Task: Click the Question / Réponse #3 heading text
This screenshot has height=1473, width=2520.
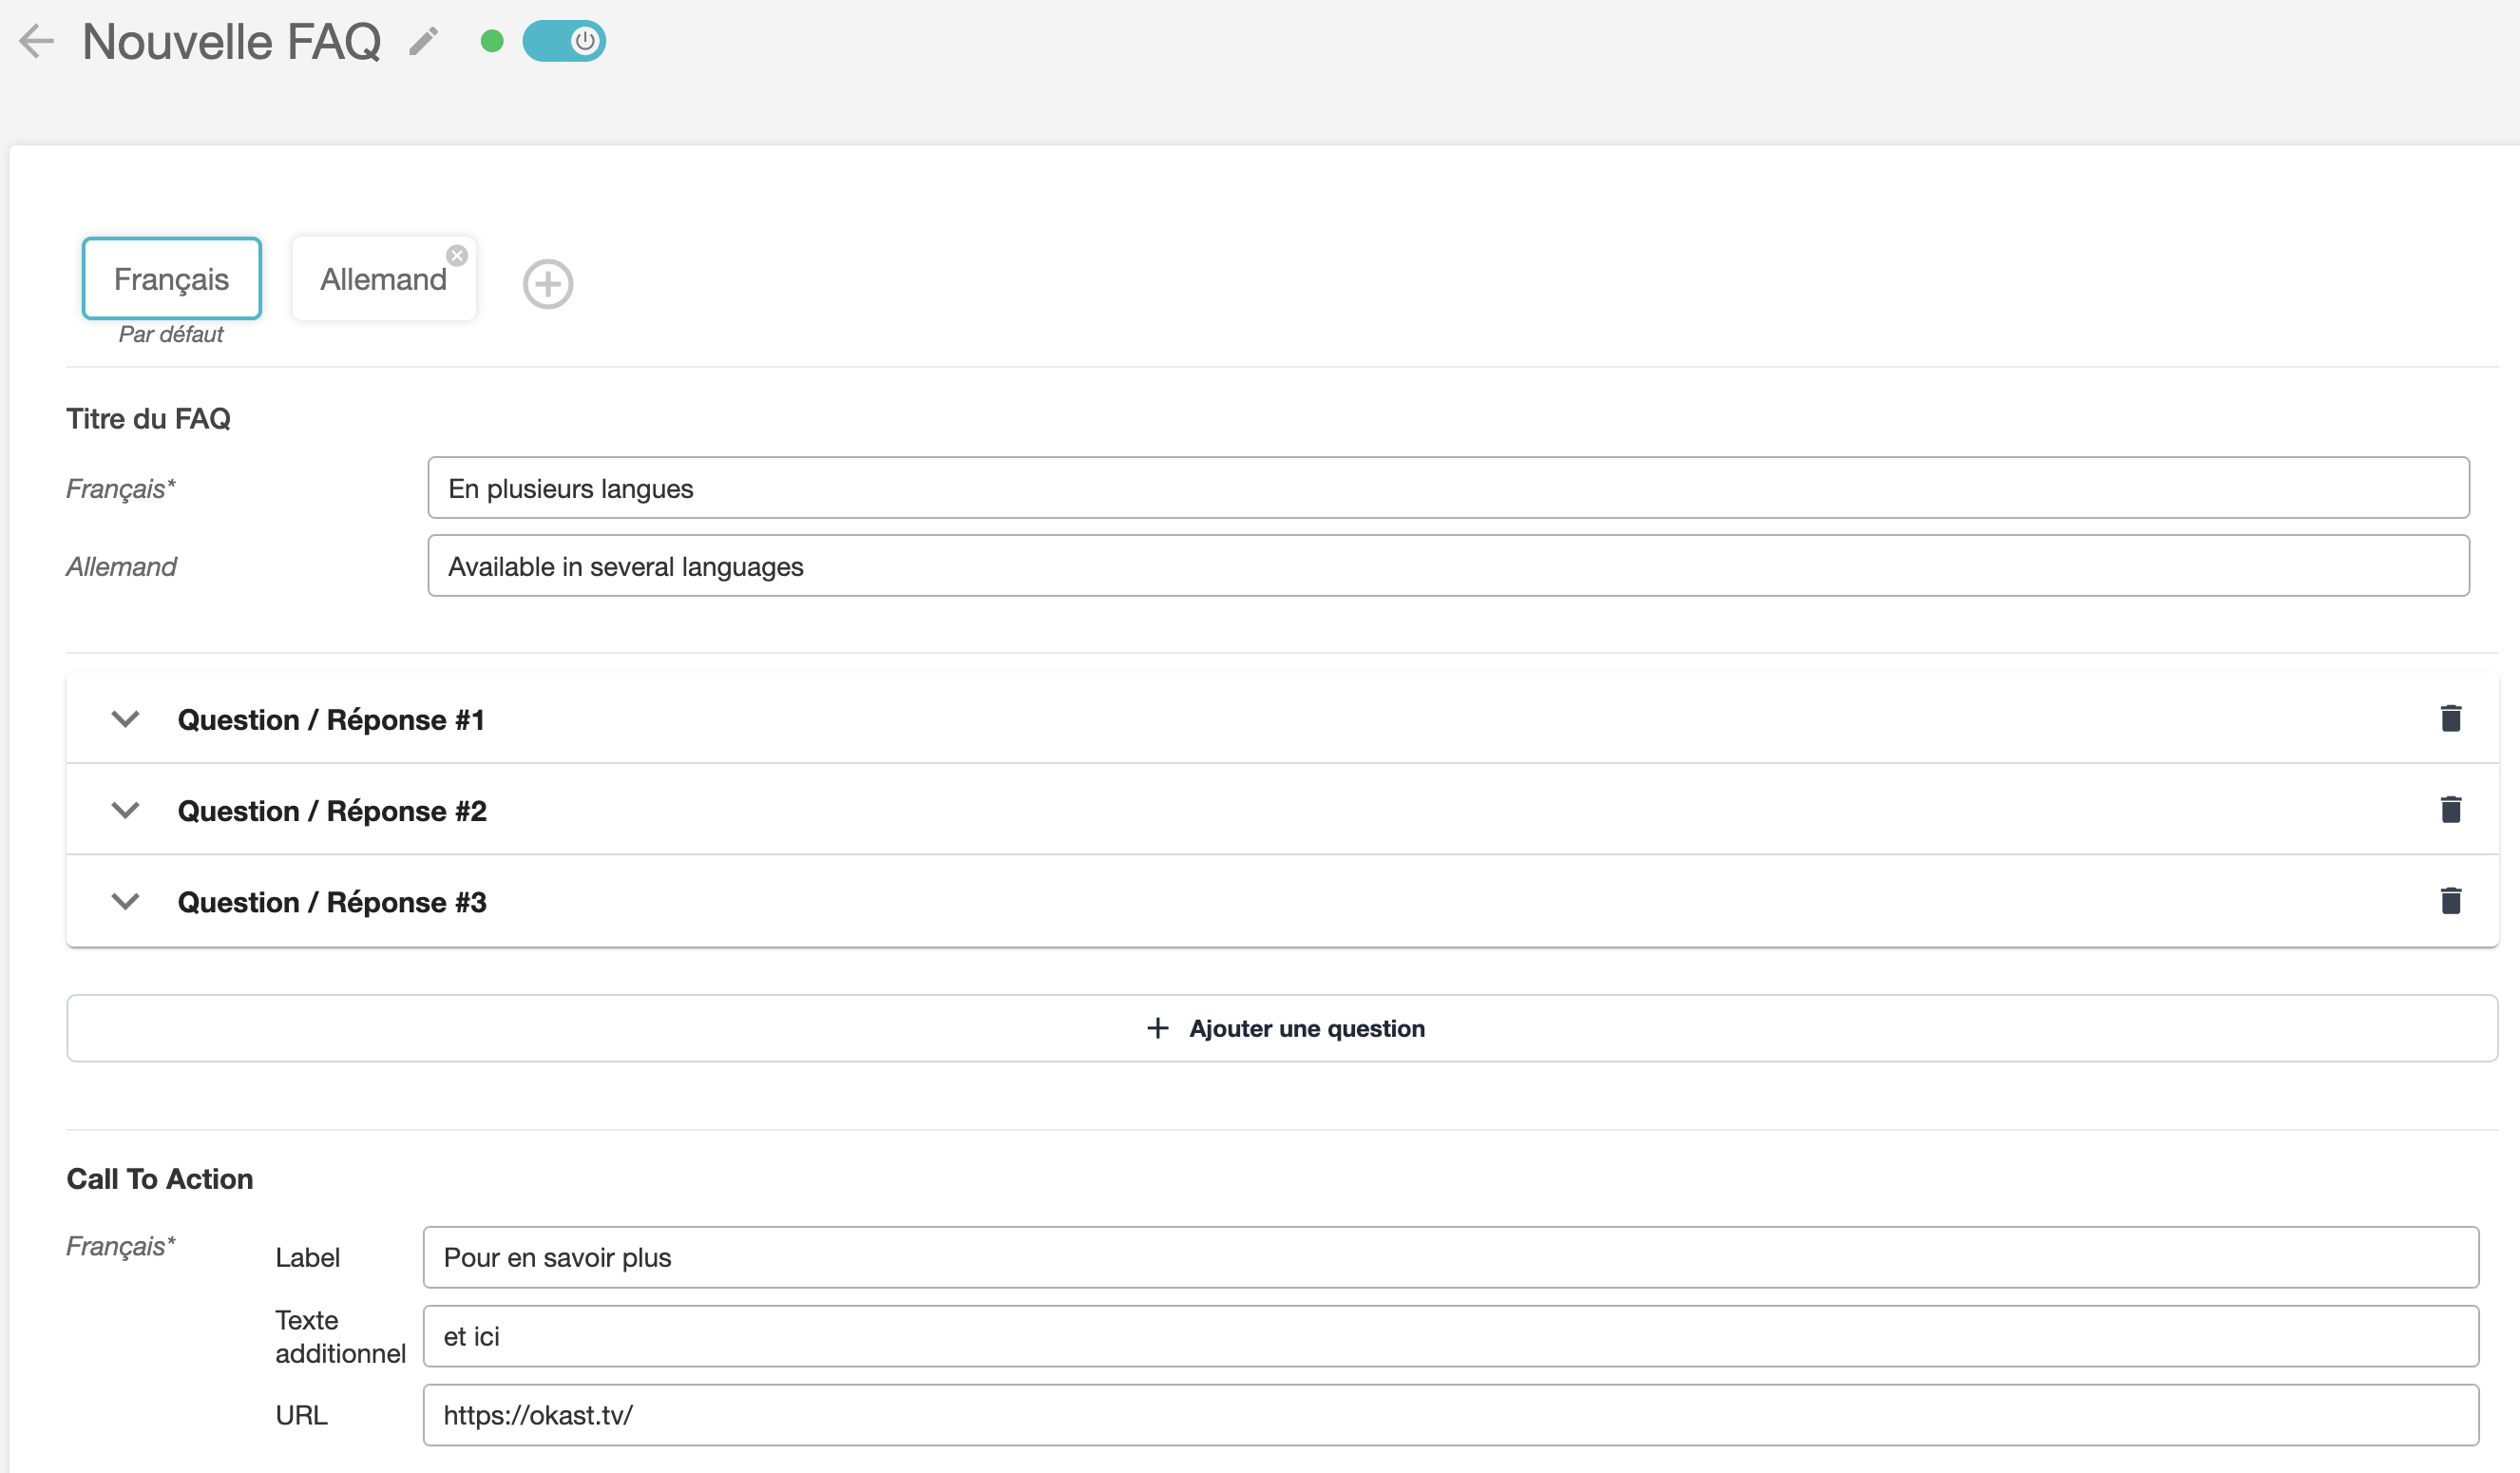Action: (332, 902)
